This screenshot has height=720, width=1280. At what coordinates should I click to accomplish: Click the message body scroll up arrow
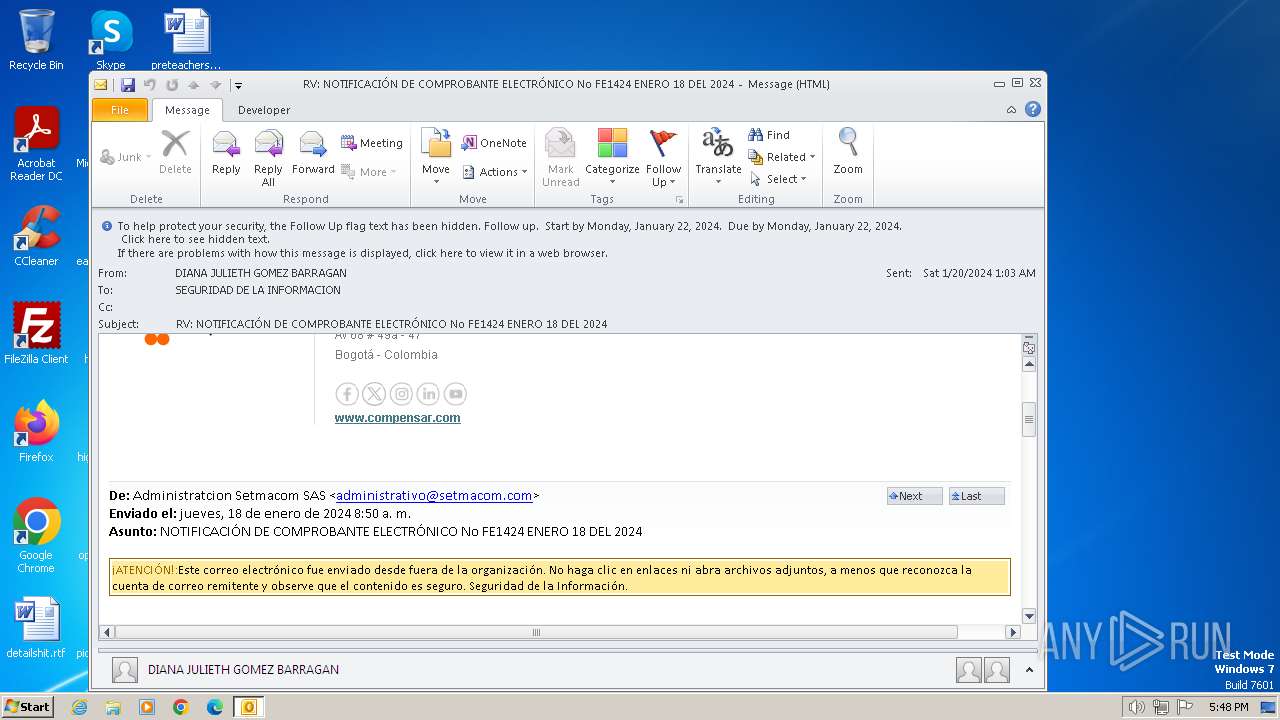click(x=1029, y=364)
